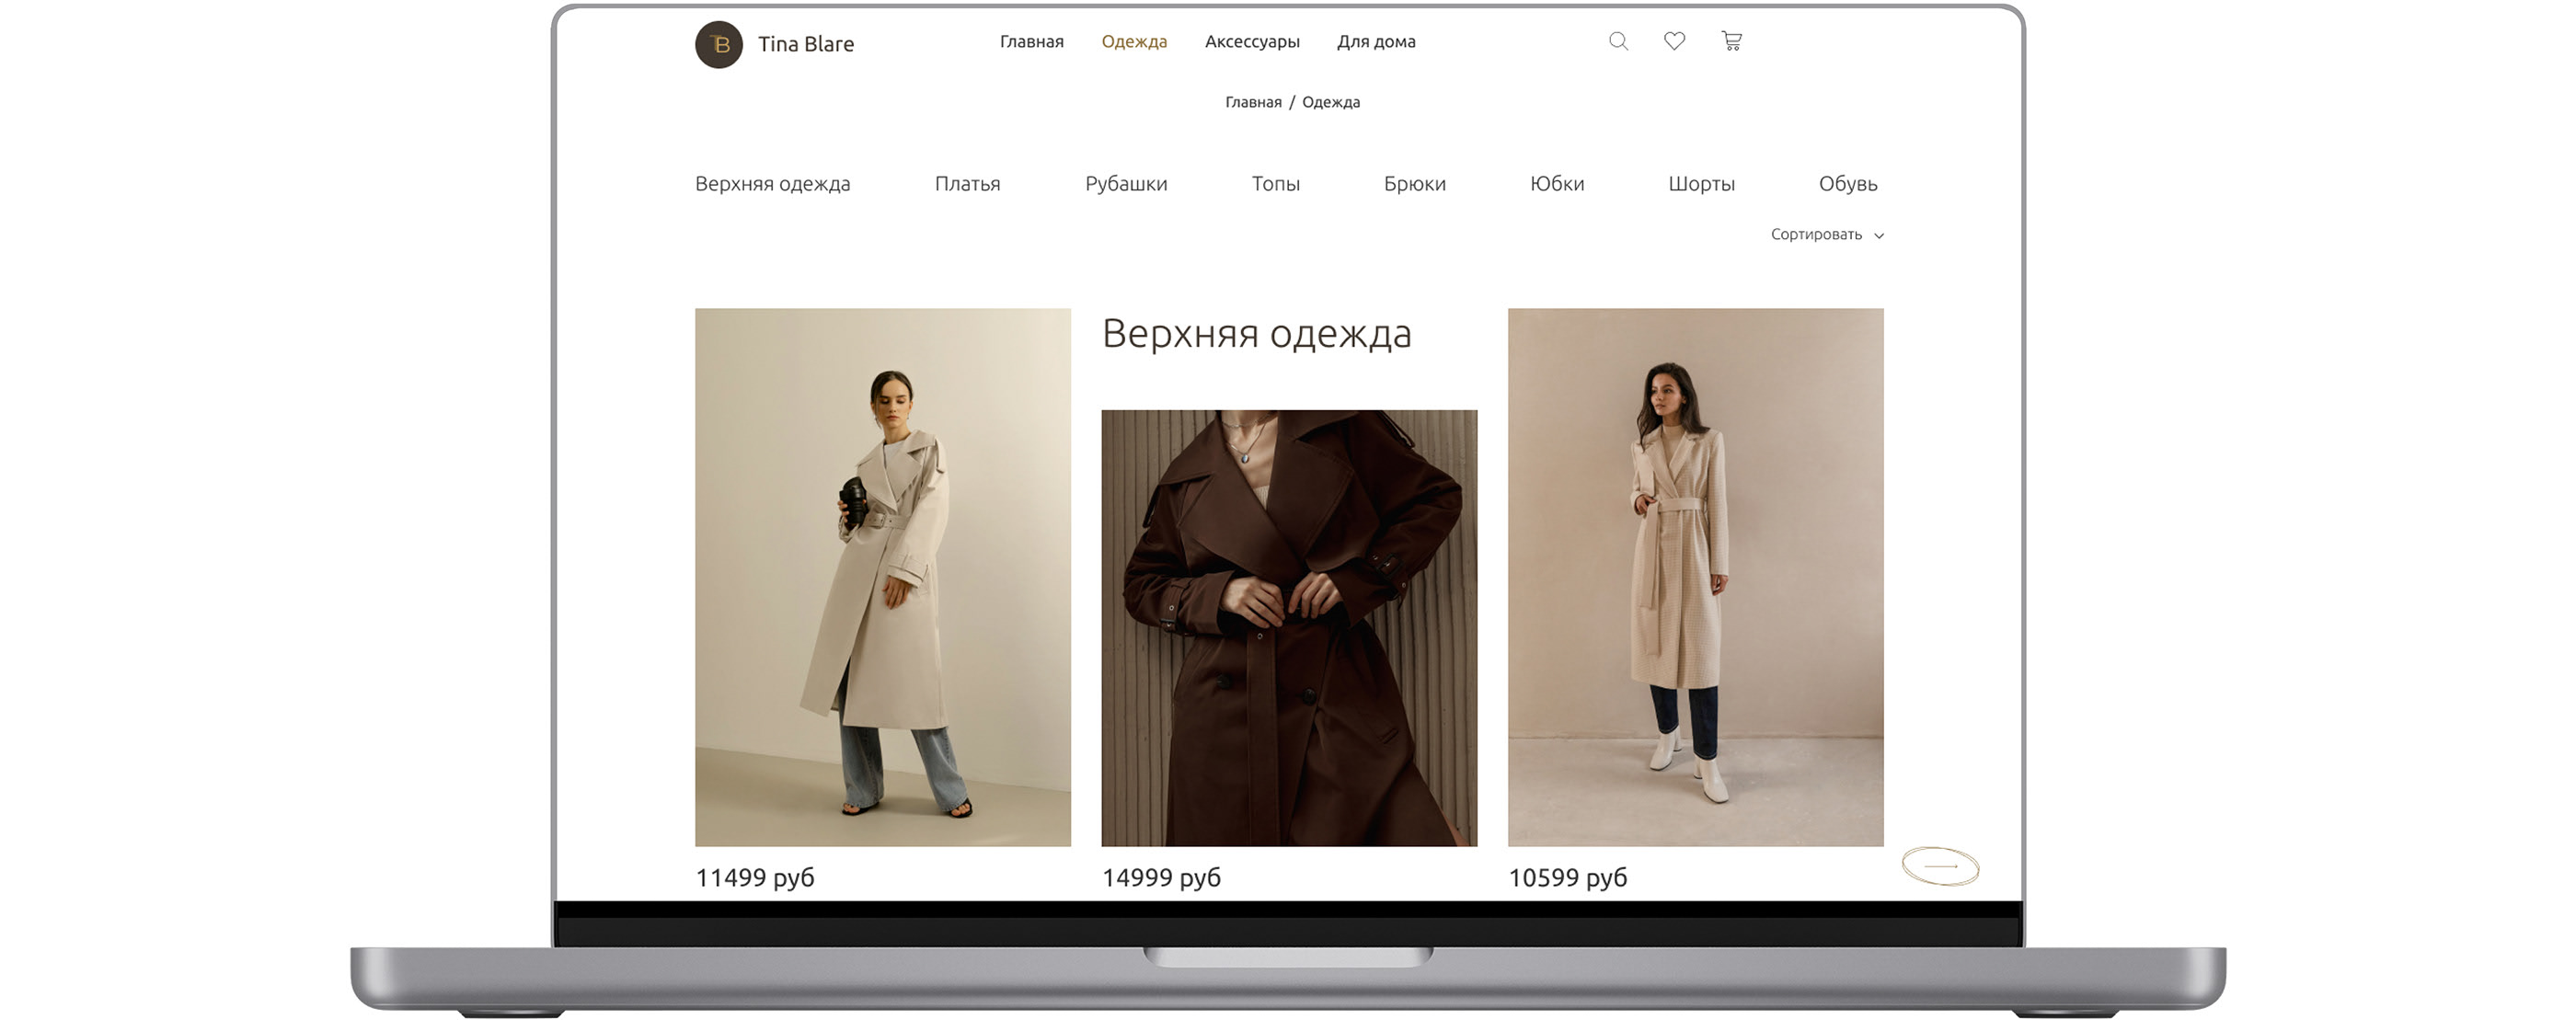This screenshot has height=1020, width=2576.
Task: Open the Рубашки category
Action: [x=1126, y=184]
